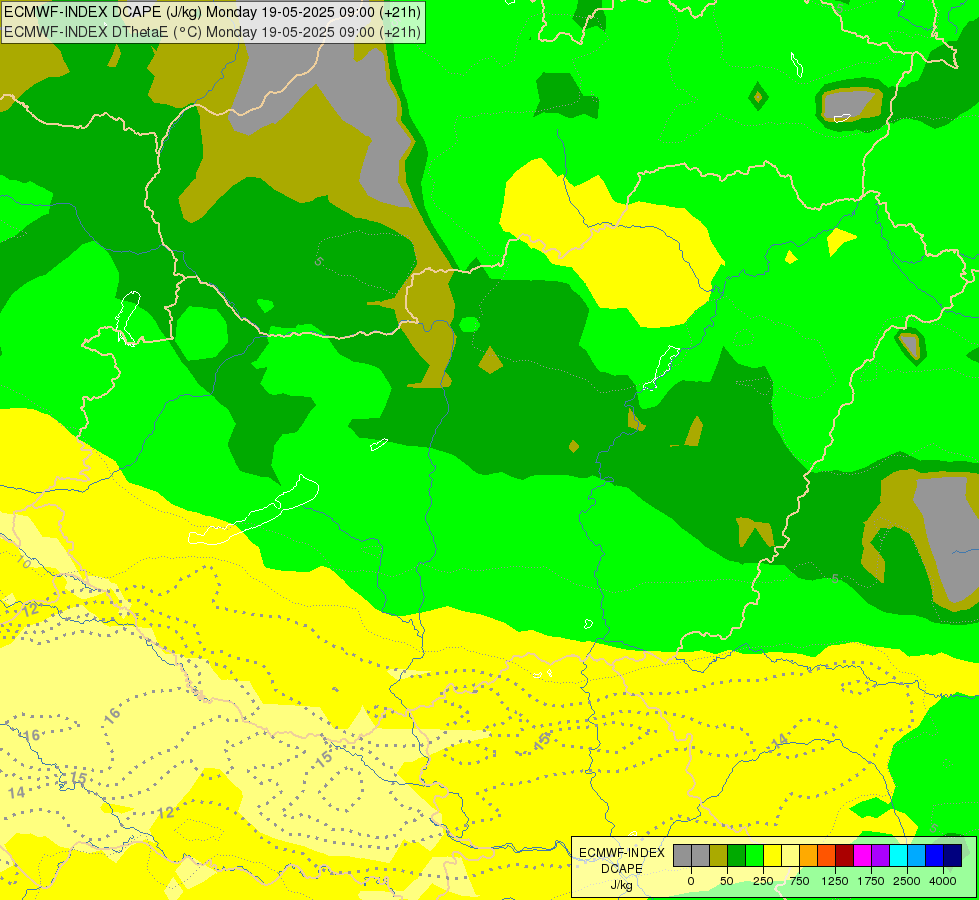This screenshot has height=900, width=979.
Task: Click the magenta legend swatch
Action: [862, 855]
